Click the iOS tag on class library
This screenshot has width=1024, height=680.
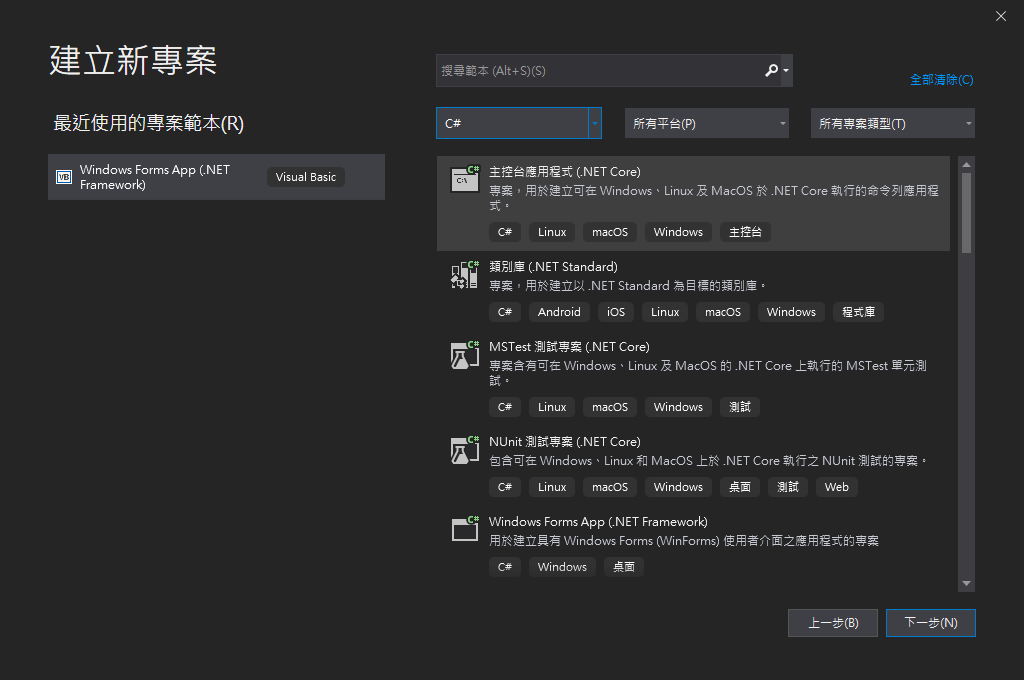616,312
